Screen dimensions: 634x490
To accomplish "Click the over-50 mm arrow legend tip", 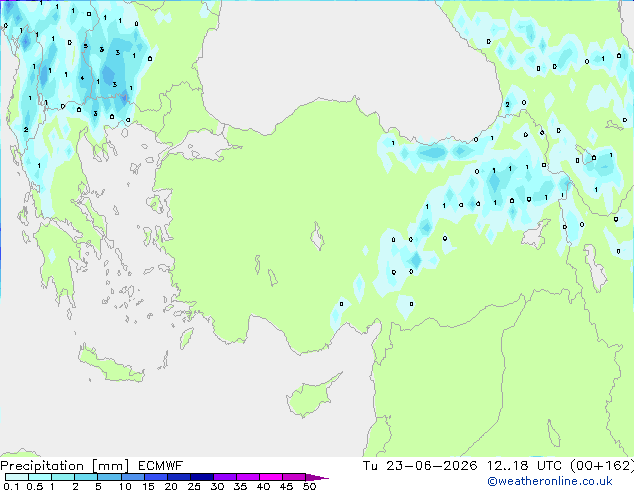I will (317, 477).
